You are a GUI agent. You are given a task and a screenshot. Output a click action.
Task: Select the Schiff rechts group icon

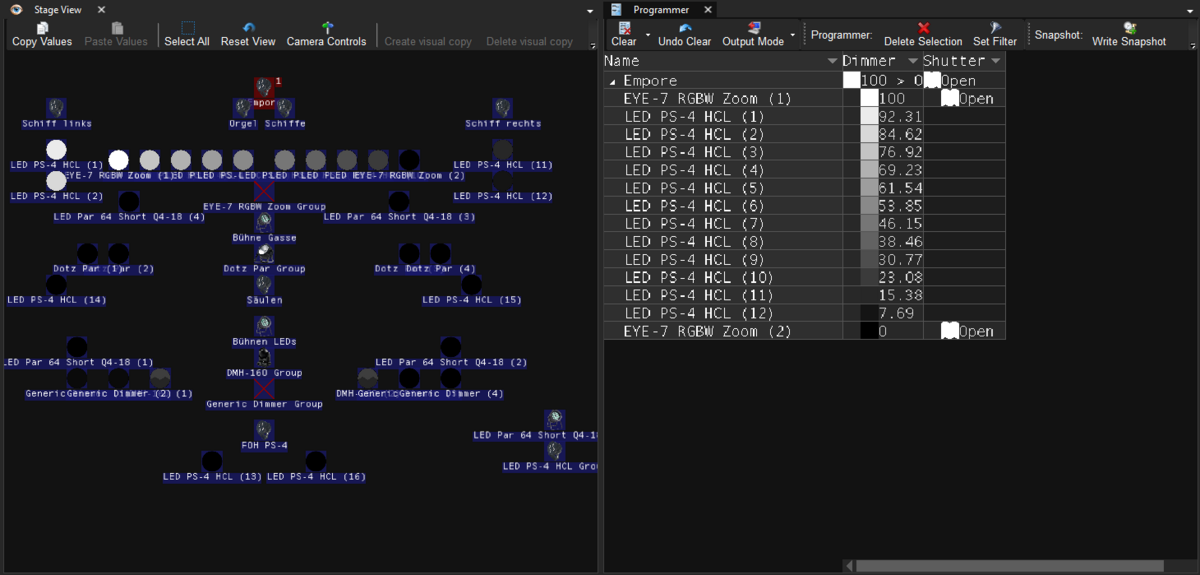[503, 107]
